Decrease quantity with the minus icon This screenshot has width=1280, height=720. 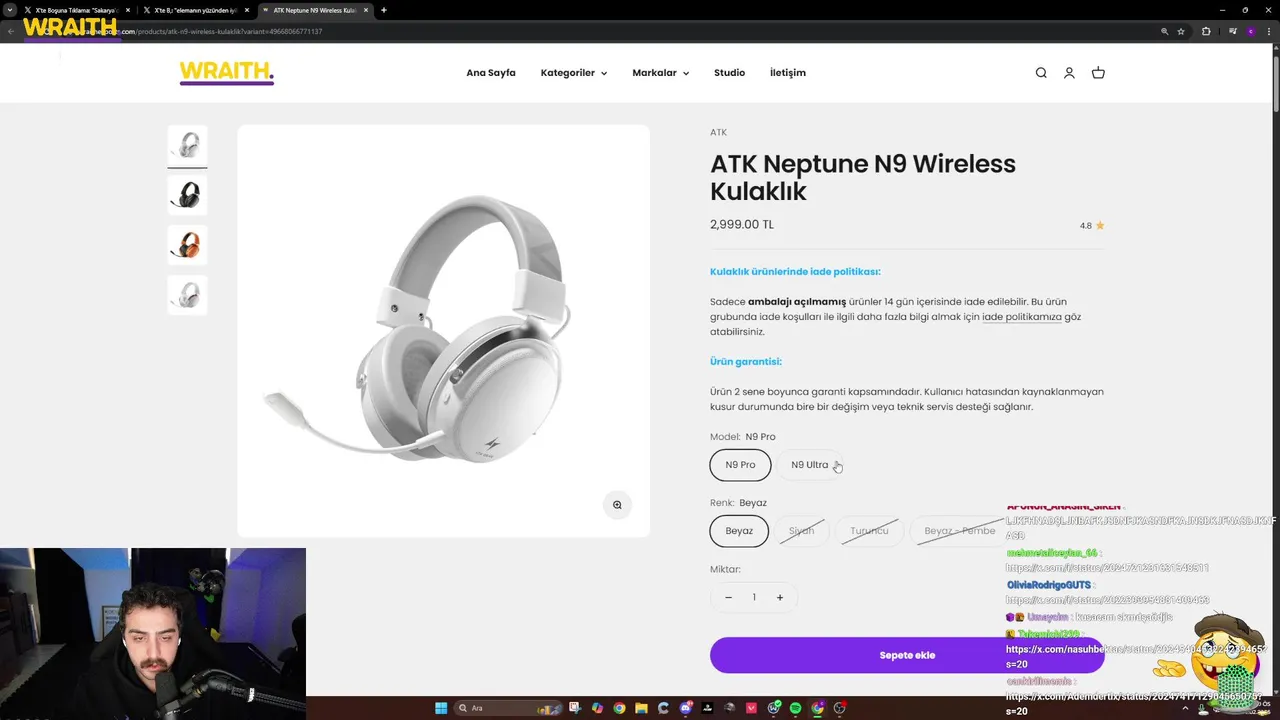(x=728, y=598)
